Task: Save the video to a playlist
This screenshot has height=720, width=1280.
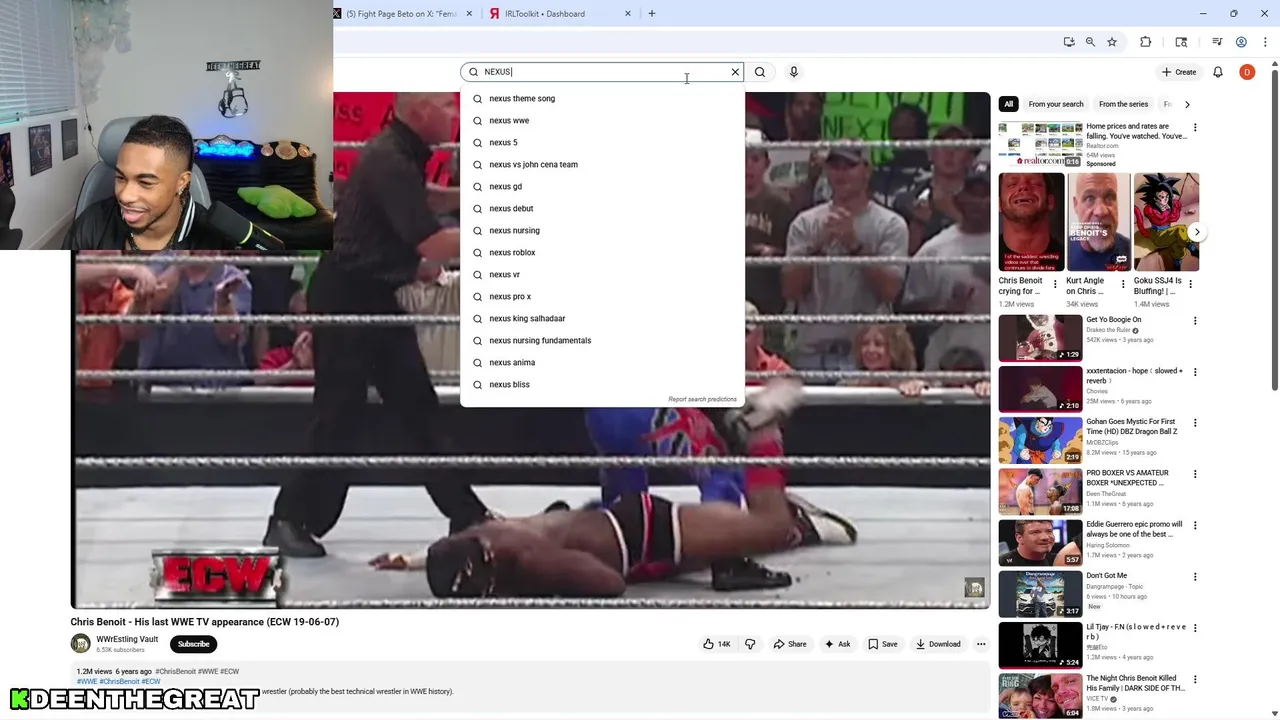Action: 883,644
